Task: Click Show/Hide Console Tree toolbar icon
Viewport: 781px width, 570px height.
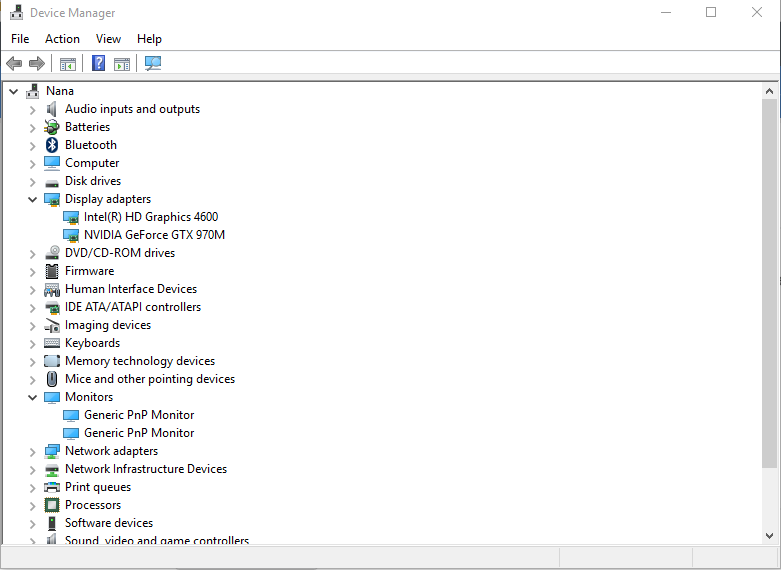Action: coord(68,64)
